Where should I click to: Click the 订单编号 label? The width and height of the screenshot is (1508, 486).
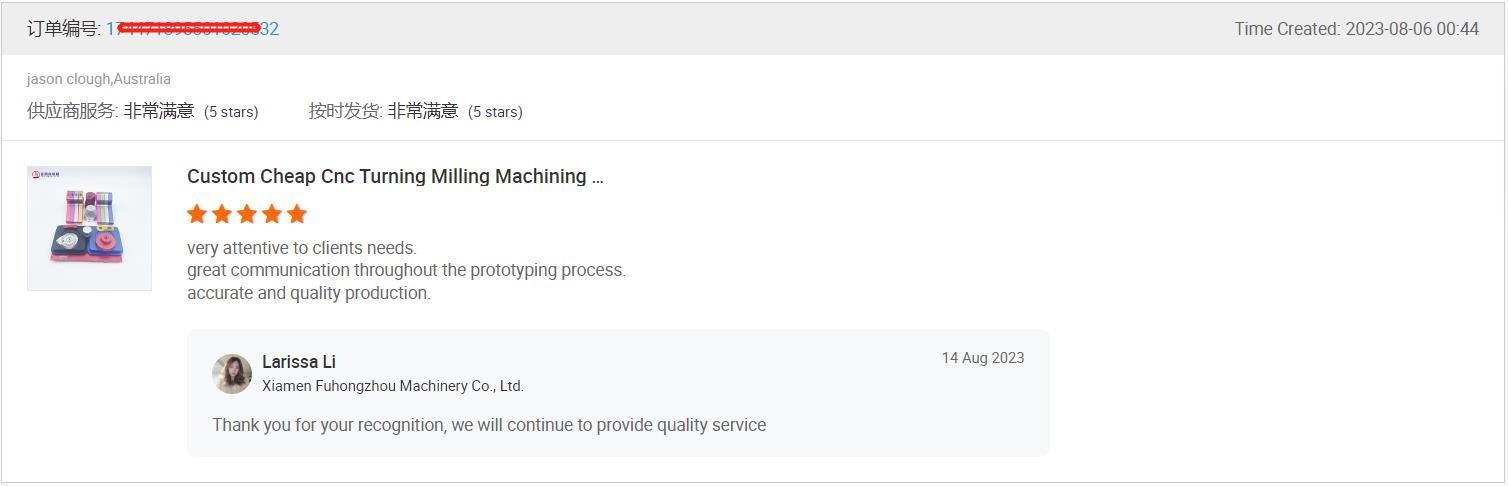click(x=64, y=29)
